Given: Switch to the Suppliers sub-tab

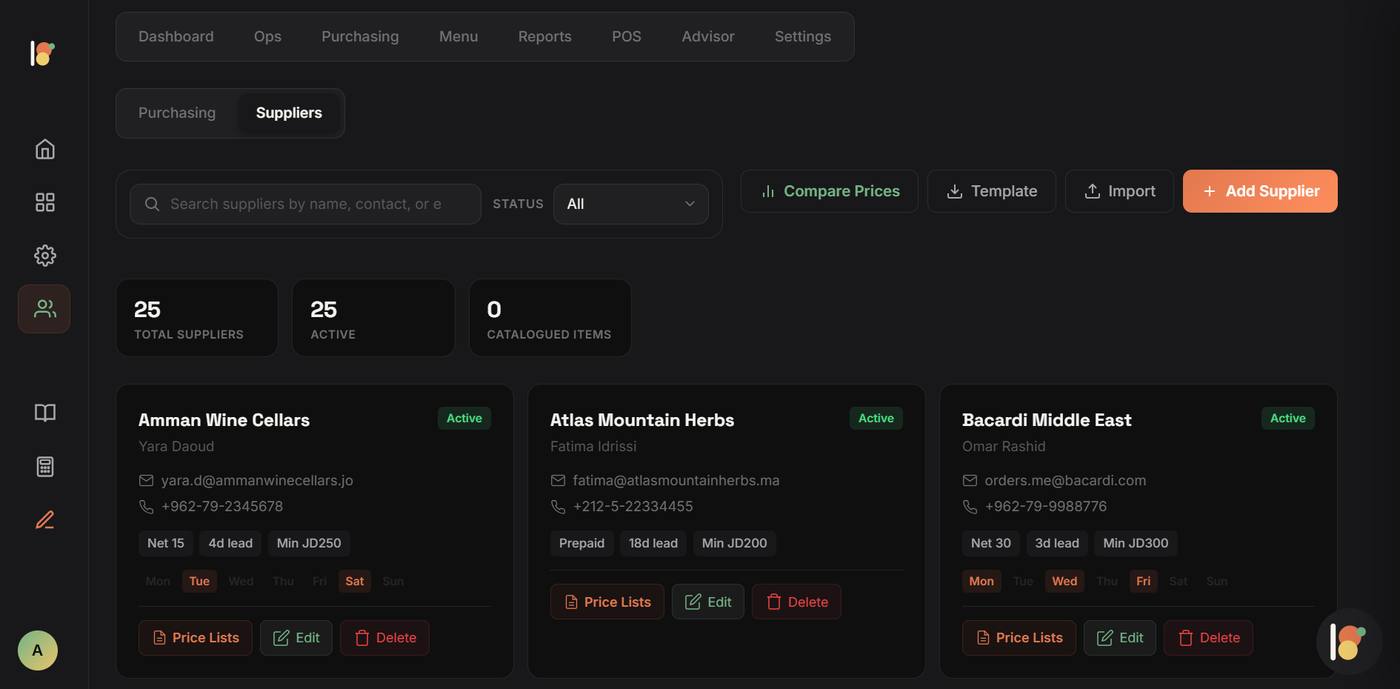Looking at the screenshot, I should (289, 113).
